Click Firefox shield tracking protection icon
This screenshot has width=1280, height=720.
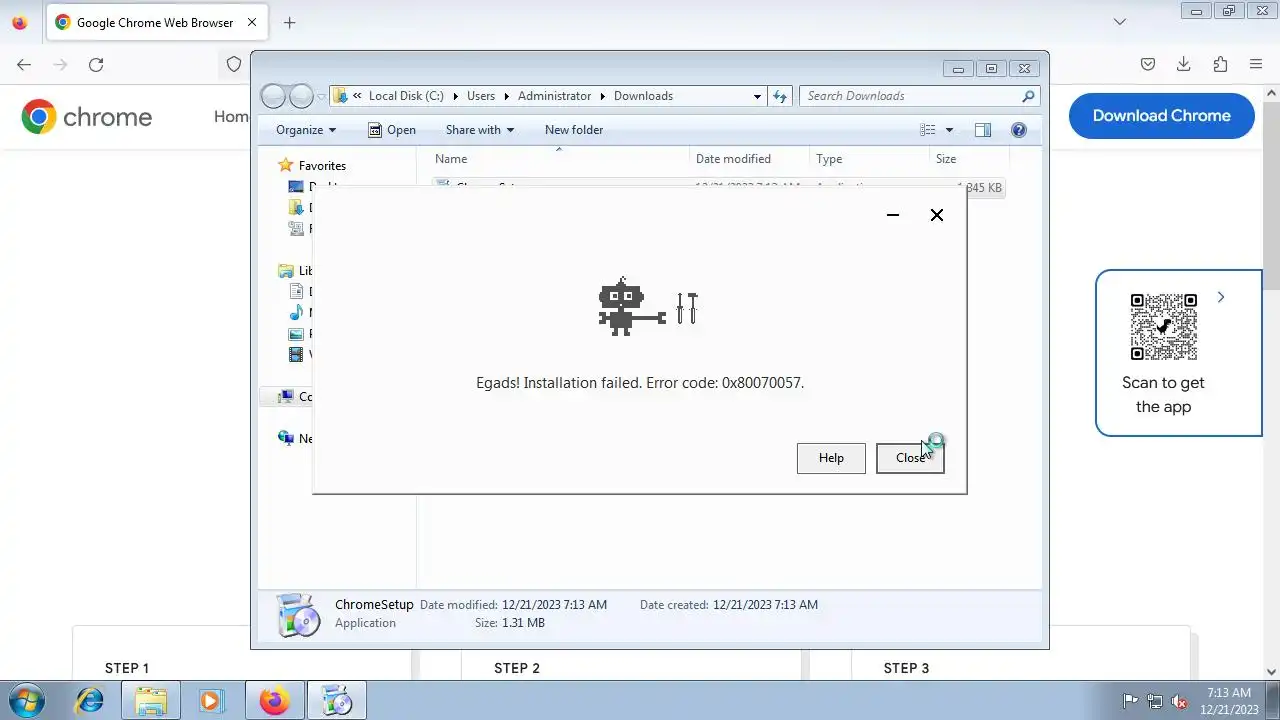pos(234,64)
